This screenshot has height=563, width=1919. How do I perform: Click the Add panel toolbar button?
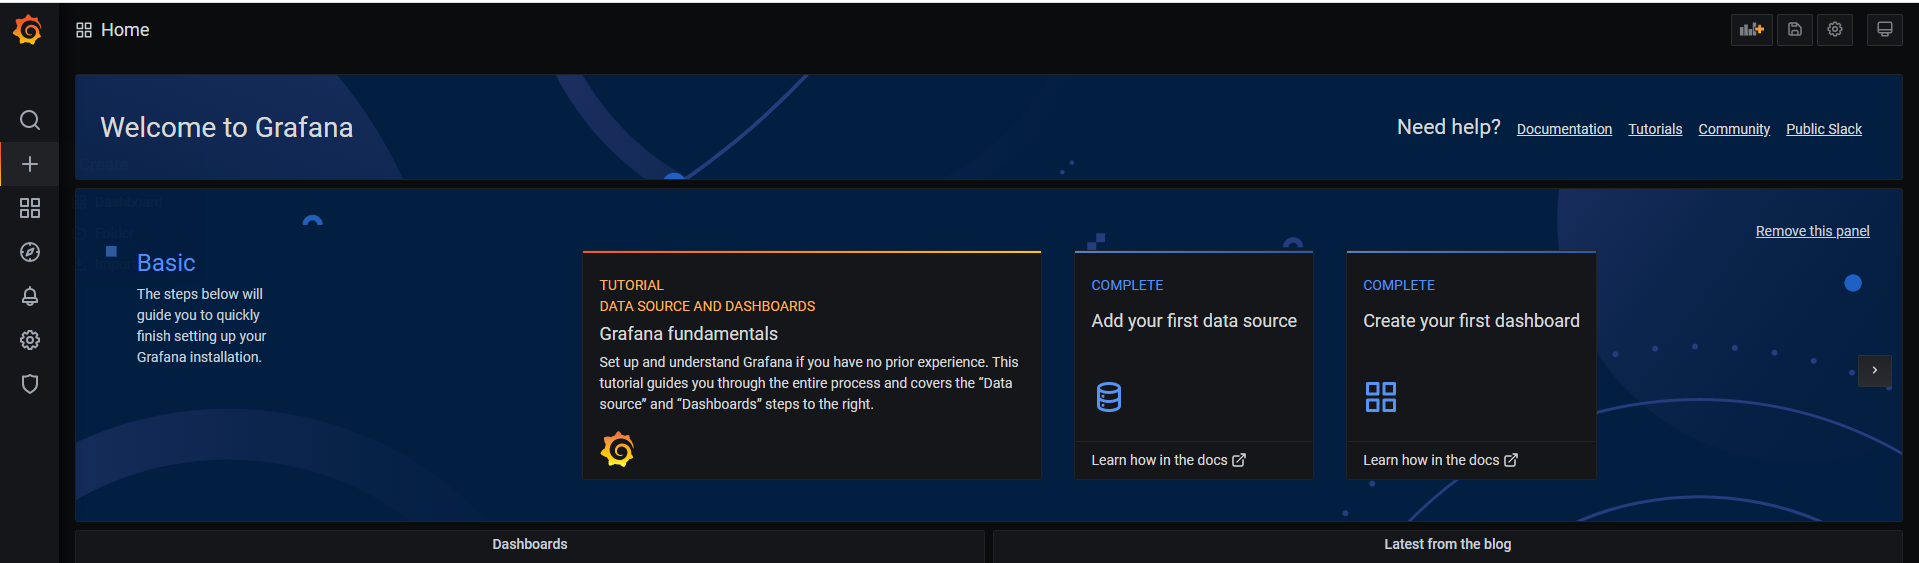(1751, 30)
